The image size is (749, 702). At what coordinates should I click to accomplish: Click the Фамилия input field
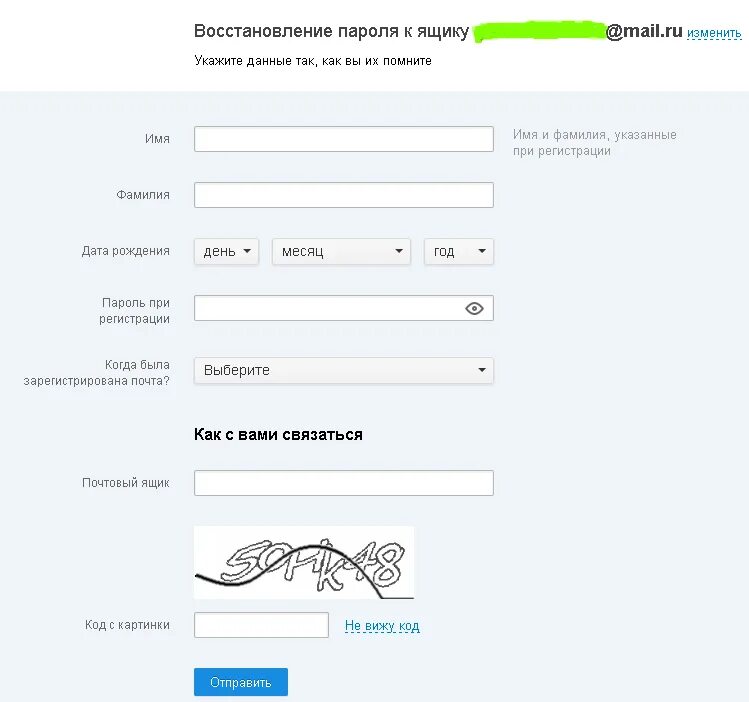pos(343,195)
